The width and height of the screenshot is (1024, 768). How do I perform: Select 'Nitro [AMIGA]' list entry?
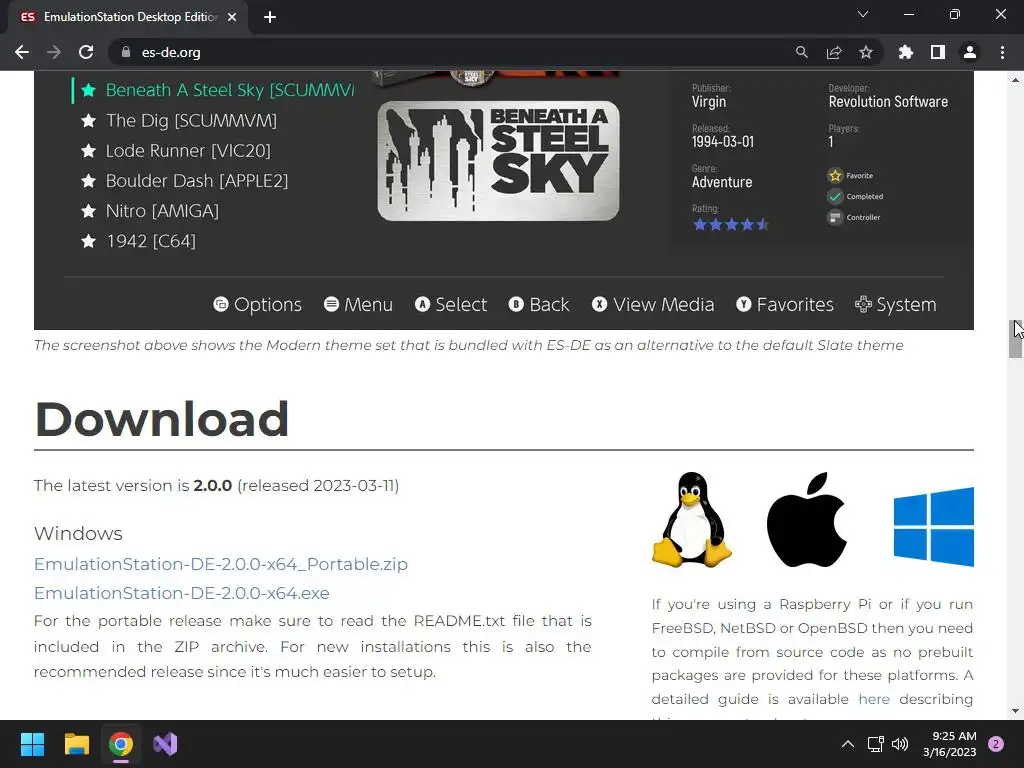(162, 211)
